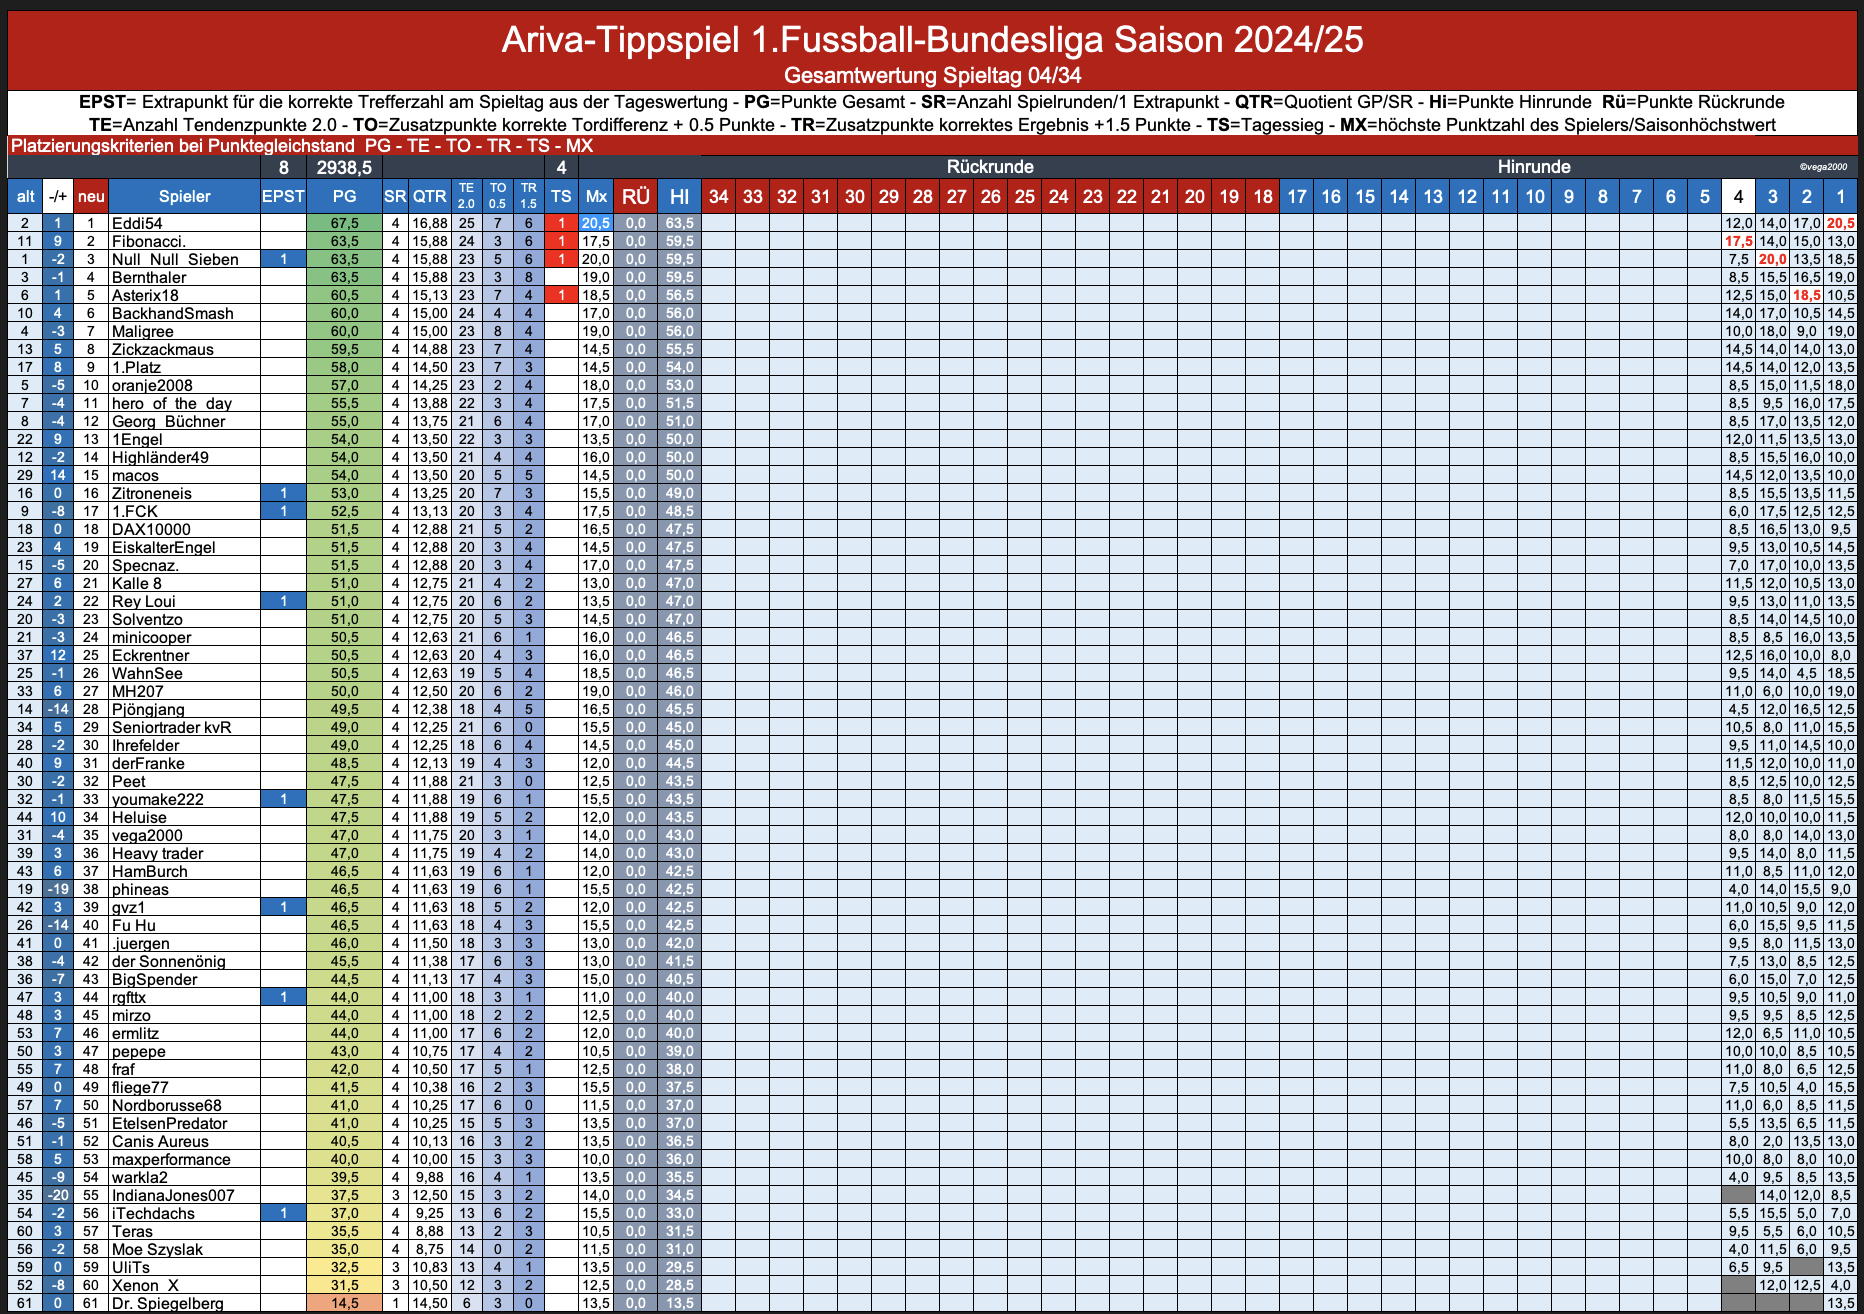Select player name 'Eddi54'

(137, 223)
